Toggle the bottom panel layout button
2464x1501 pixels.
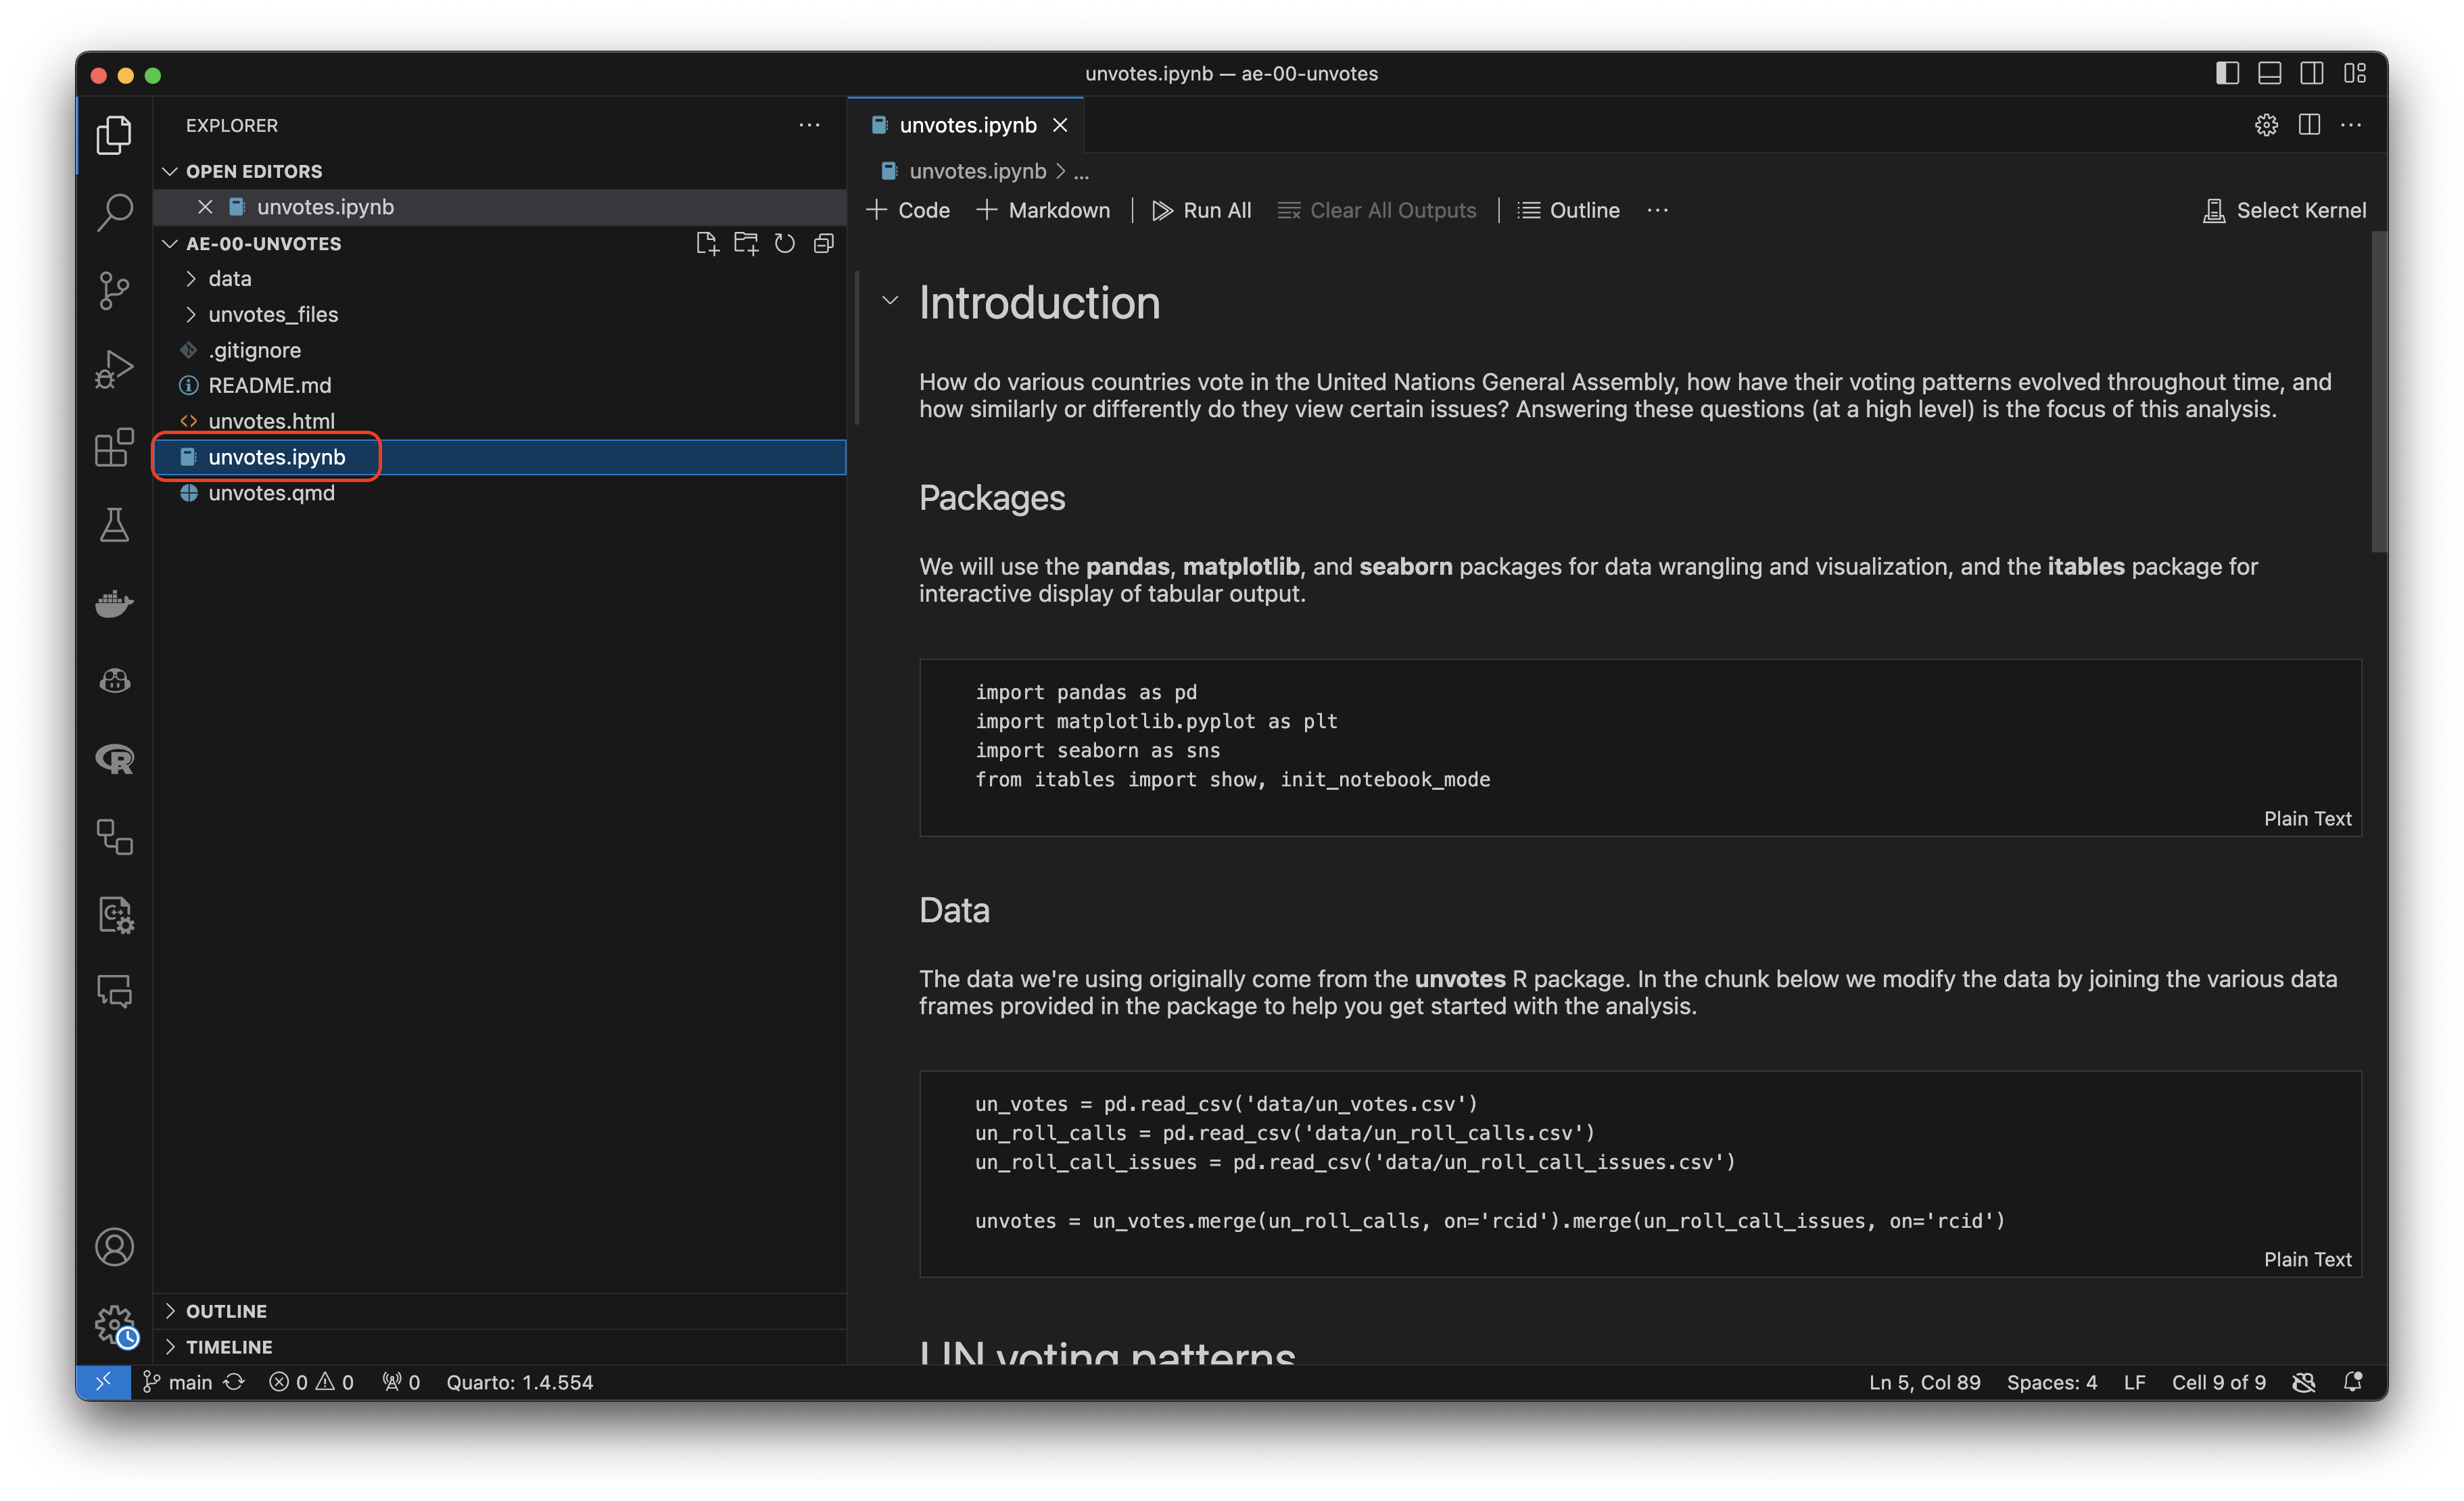pos(2269,74)
